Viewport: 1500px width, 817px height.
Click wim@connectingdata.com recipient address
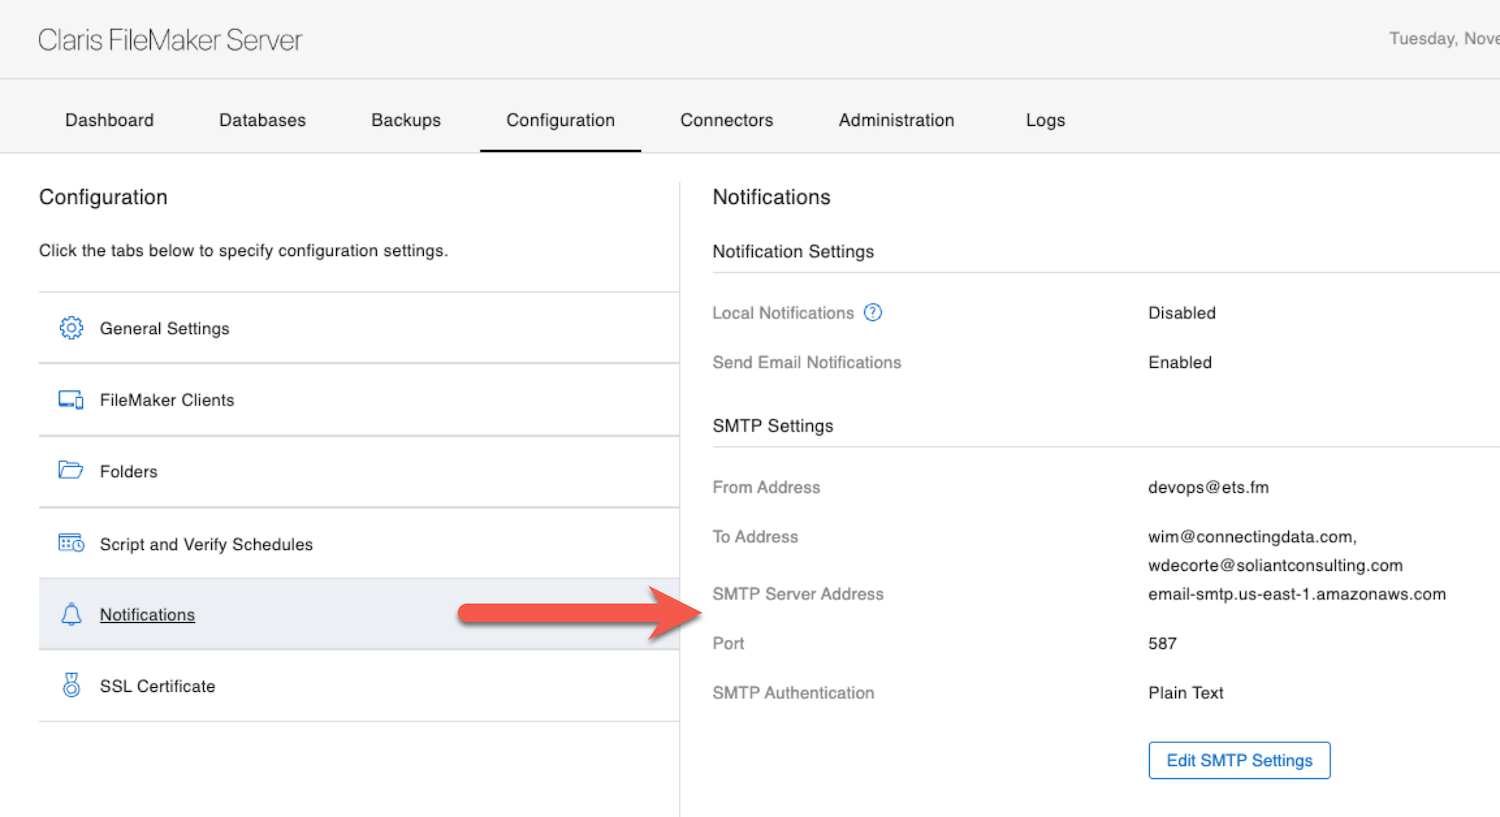[x=1252, y=537]
